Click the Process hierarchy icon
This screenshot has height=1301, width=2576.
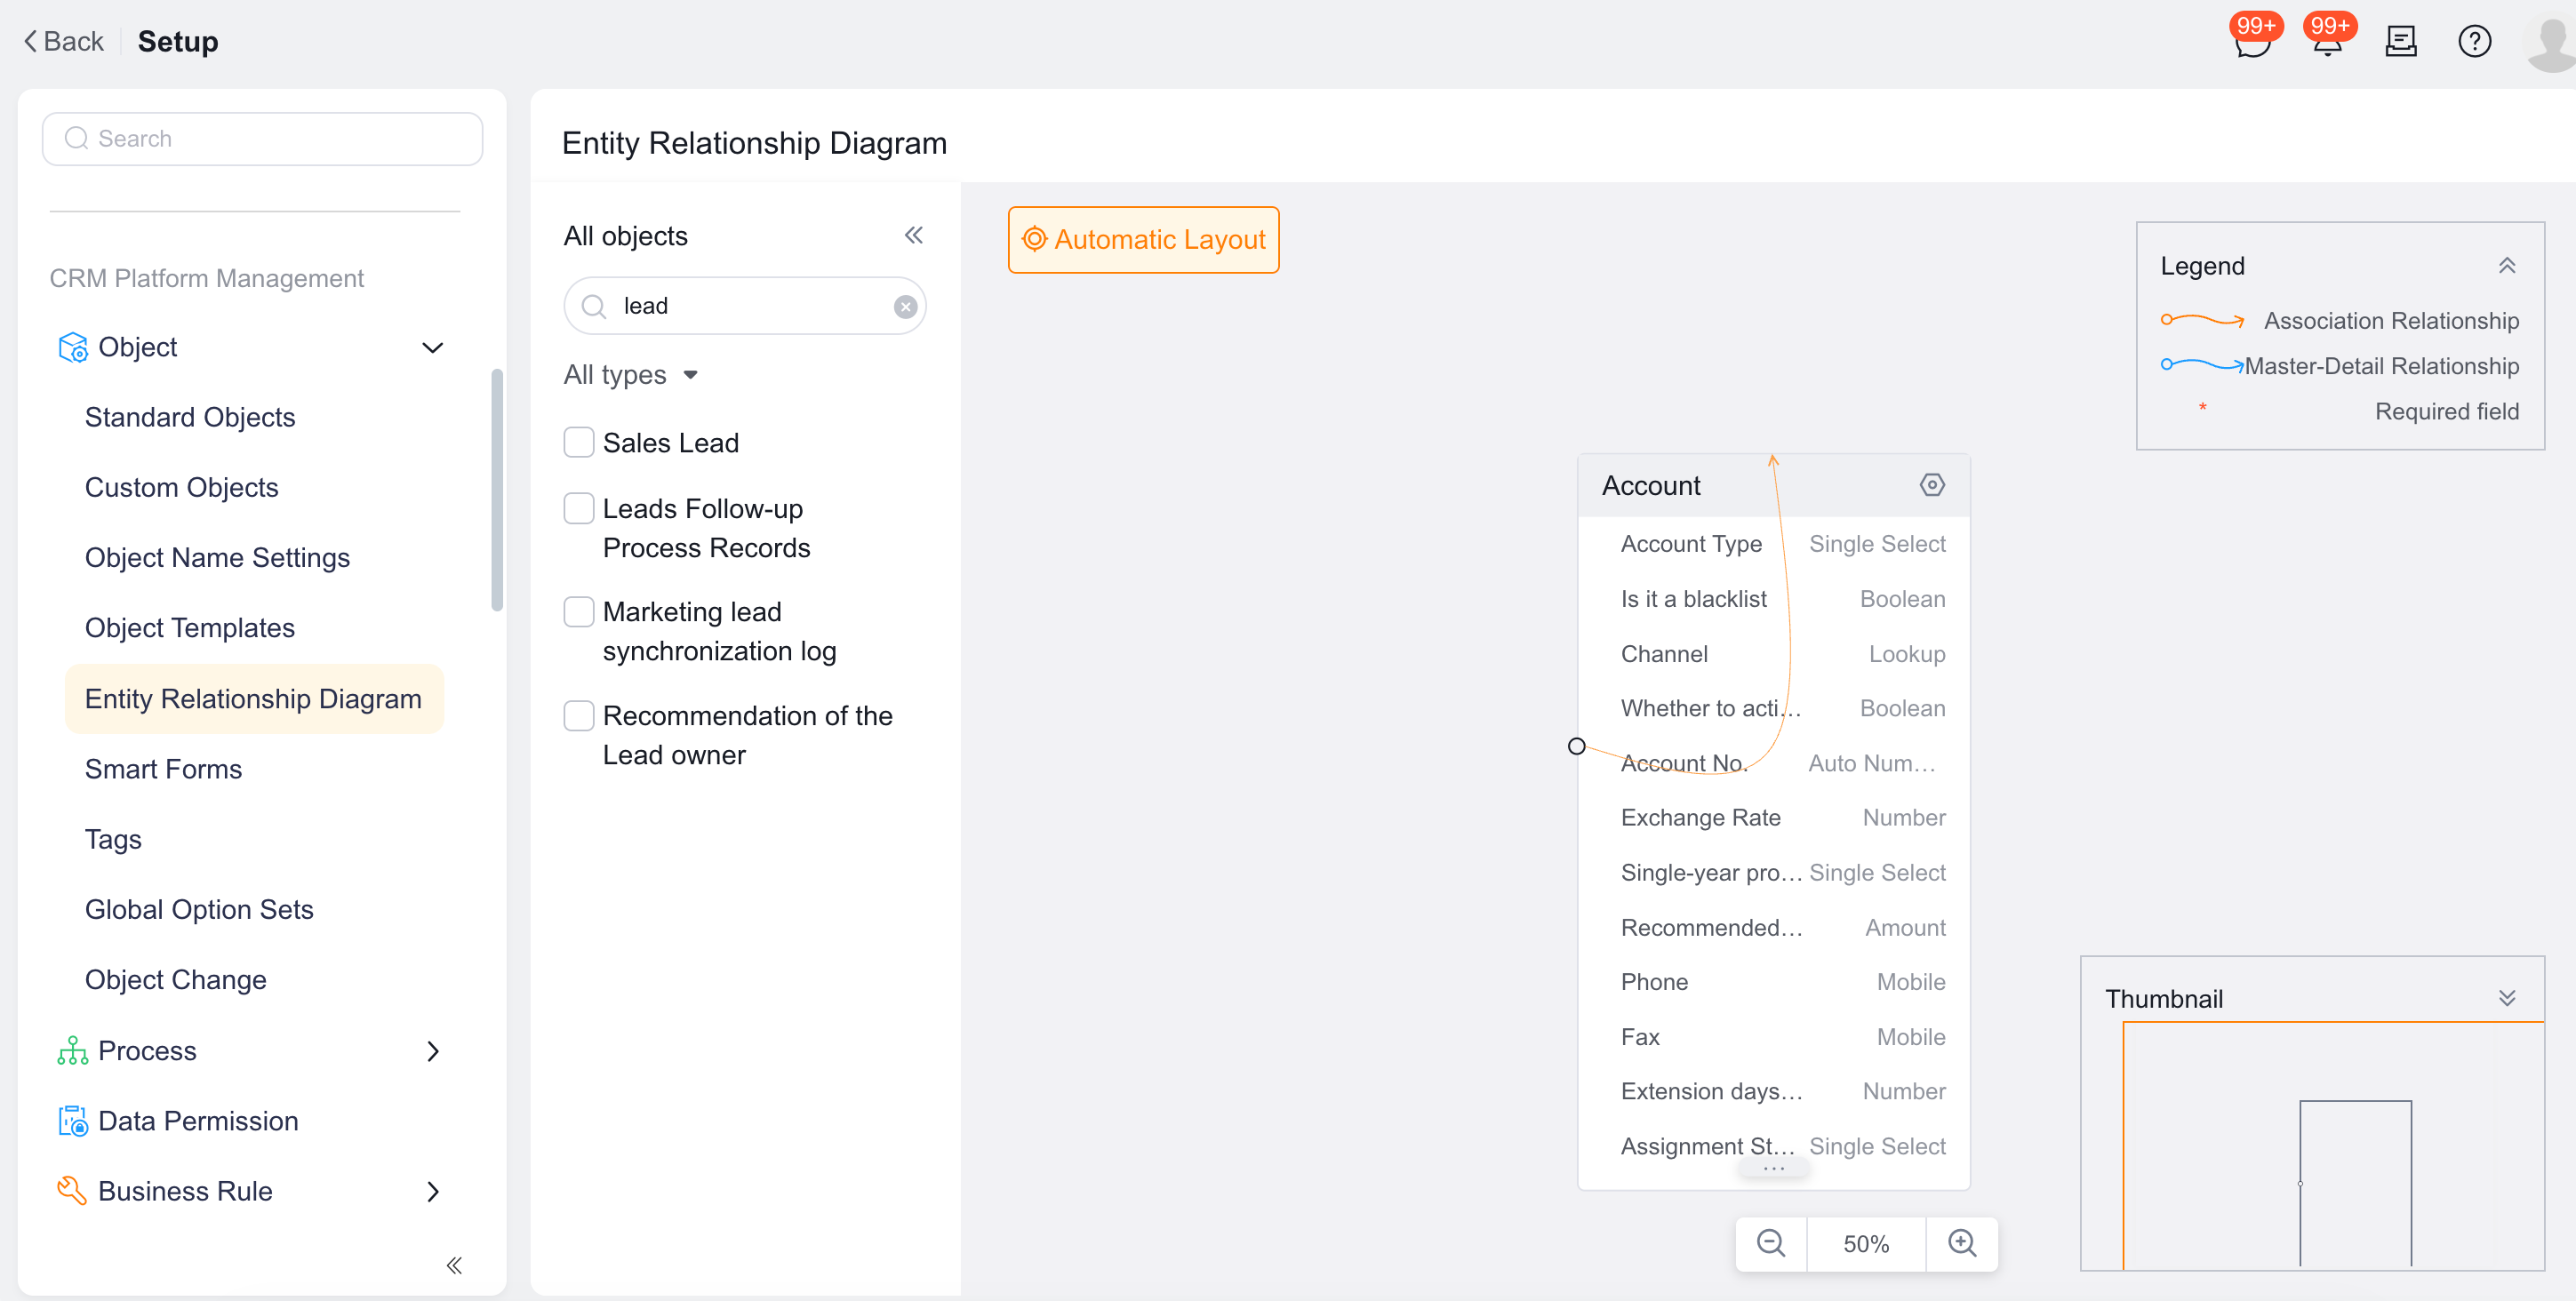click(x=72, y=1051)
